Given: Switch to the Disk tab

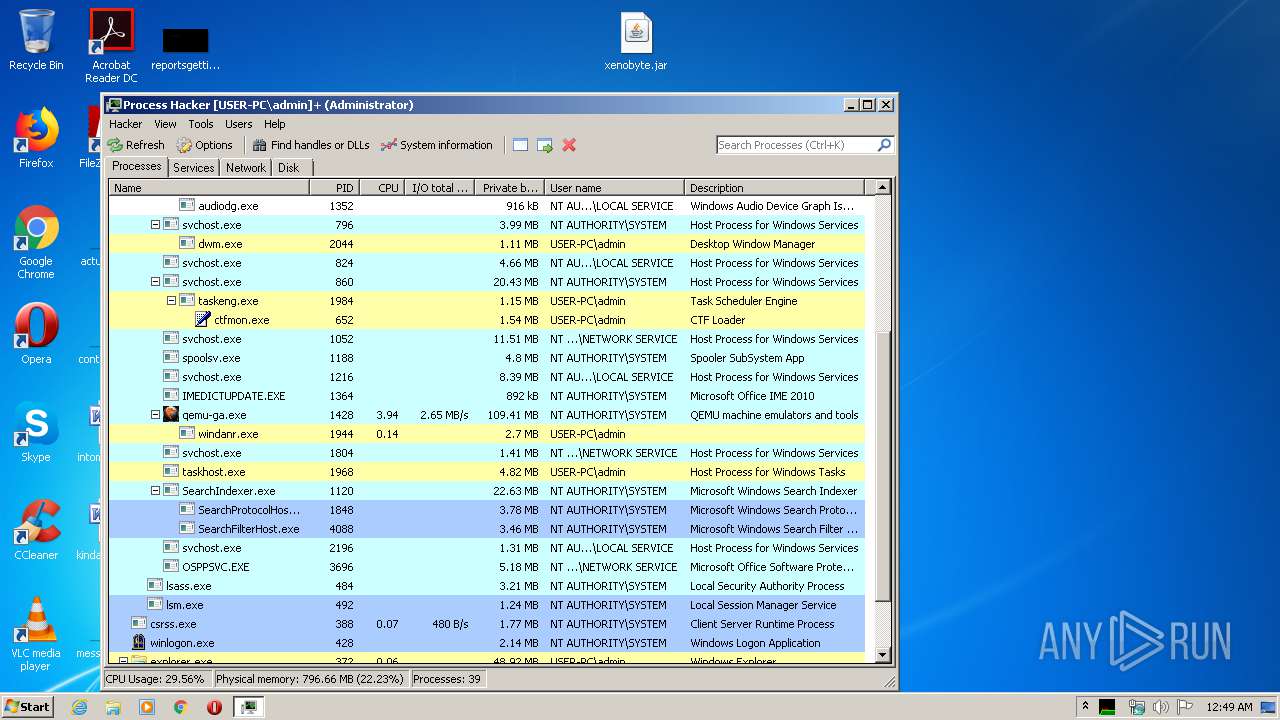Looking at the screenshot, I should pos(288,168).
